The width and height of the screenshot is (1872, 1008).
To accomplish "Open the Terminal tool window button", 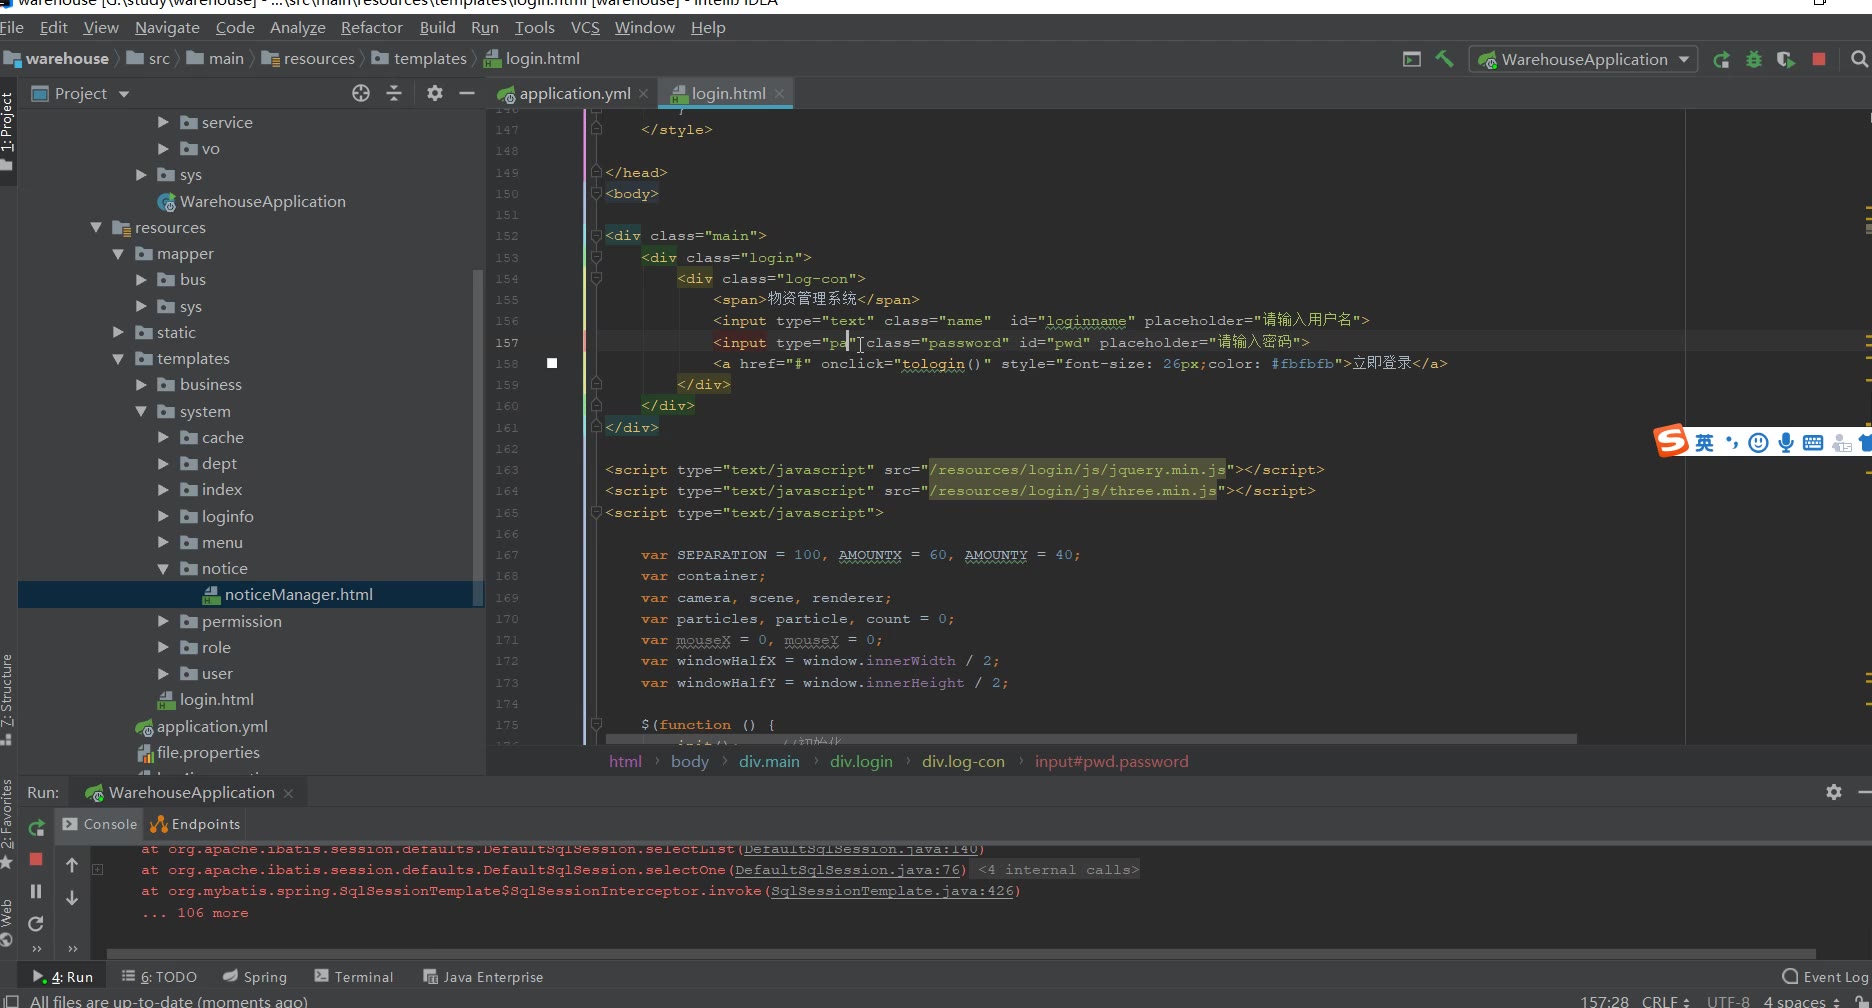I will [x=354, y=977].
